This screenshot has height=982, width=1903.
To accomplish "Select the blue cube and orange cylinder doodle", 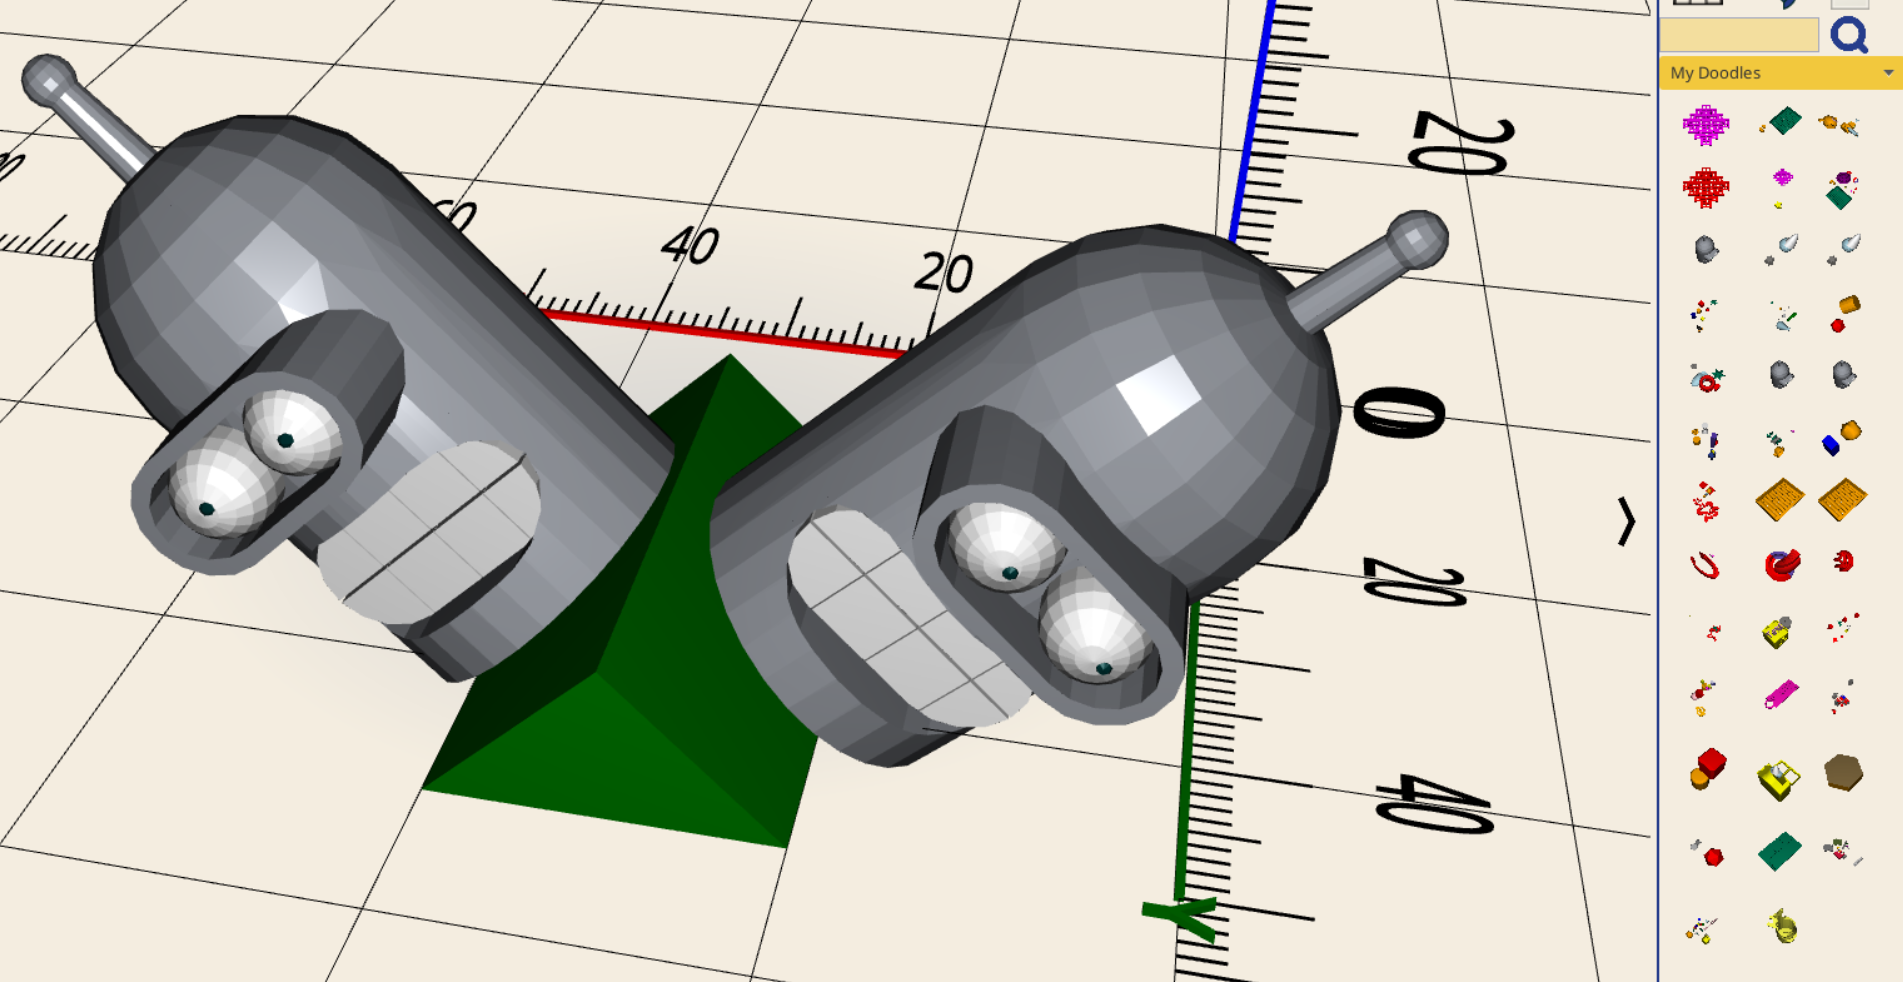I will coord(1842,438).
